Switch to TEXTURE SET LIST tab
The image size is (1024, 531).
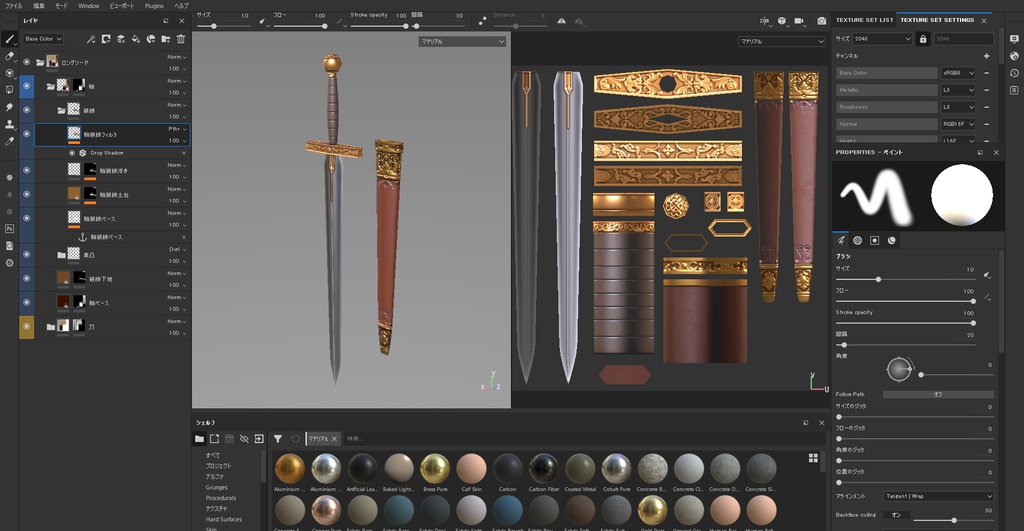tap(864, 20)
